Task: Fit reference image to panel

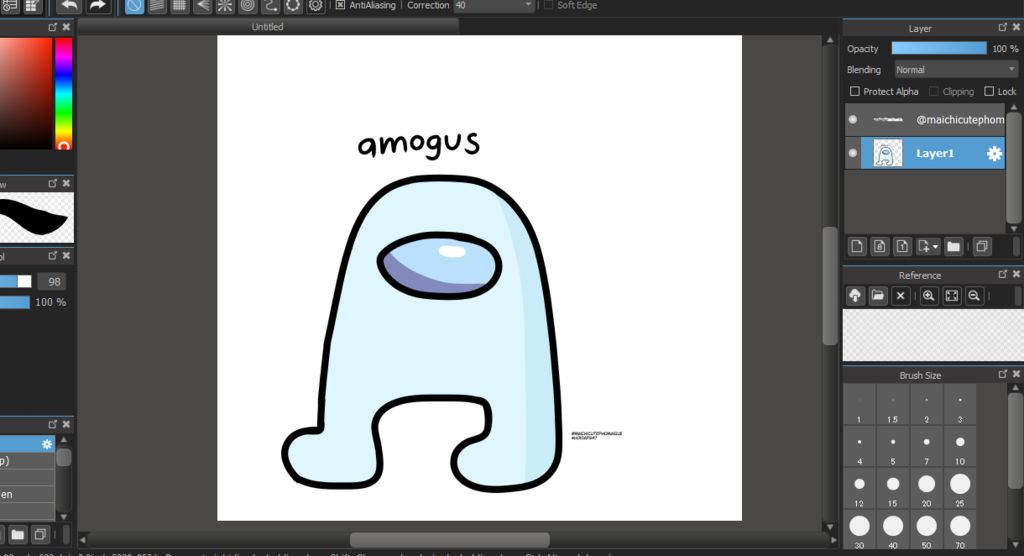Action: pyautogui.click(x=952, y=296)
